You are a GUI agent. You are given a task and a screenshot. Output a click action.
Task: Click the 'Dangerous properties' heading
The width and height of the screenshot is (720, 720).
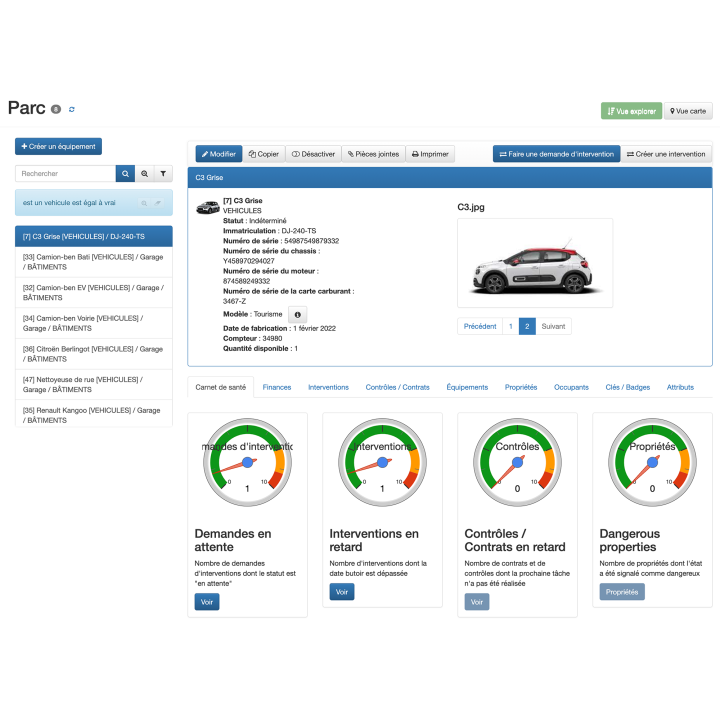coord(630,540)
